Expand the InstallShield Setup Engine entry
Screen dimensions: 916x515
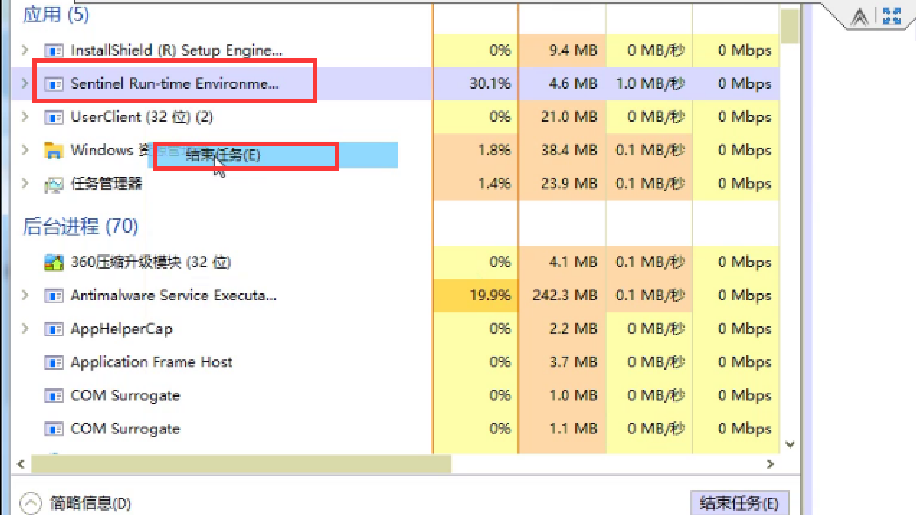tap(25, 50)
